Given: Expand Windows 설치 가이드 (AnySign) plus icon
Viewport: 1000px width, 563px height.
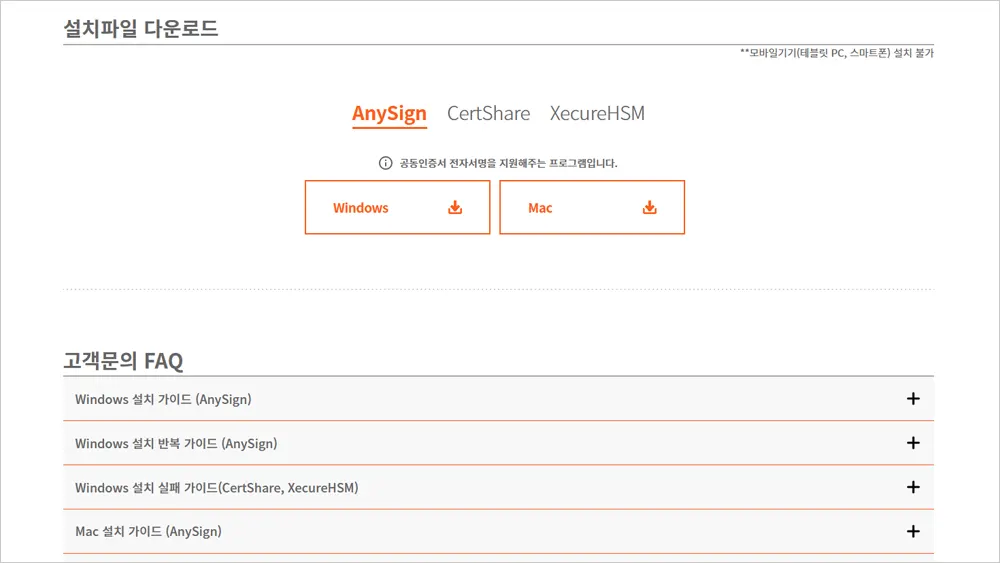Looking at the screenshot, I should click(x=913, y=398).
